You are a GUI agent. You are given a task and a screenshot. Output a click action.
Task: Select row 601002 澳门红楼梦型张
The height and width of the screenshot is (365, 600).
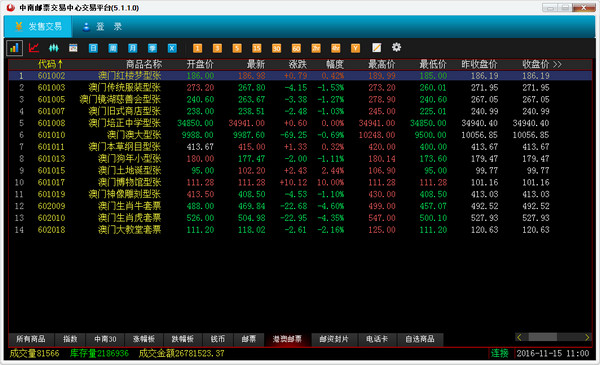coord(300,76)
